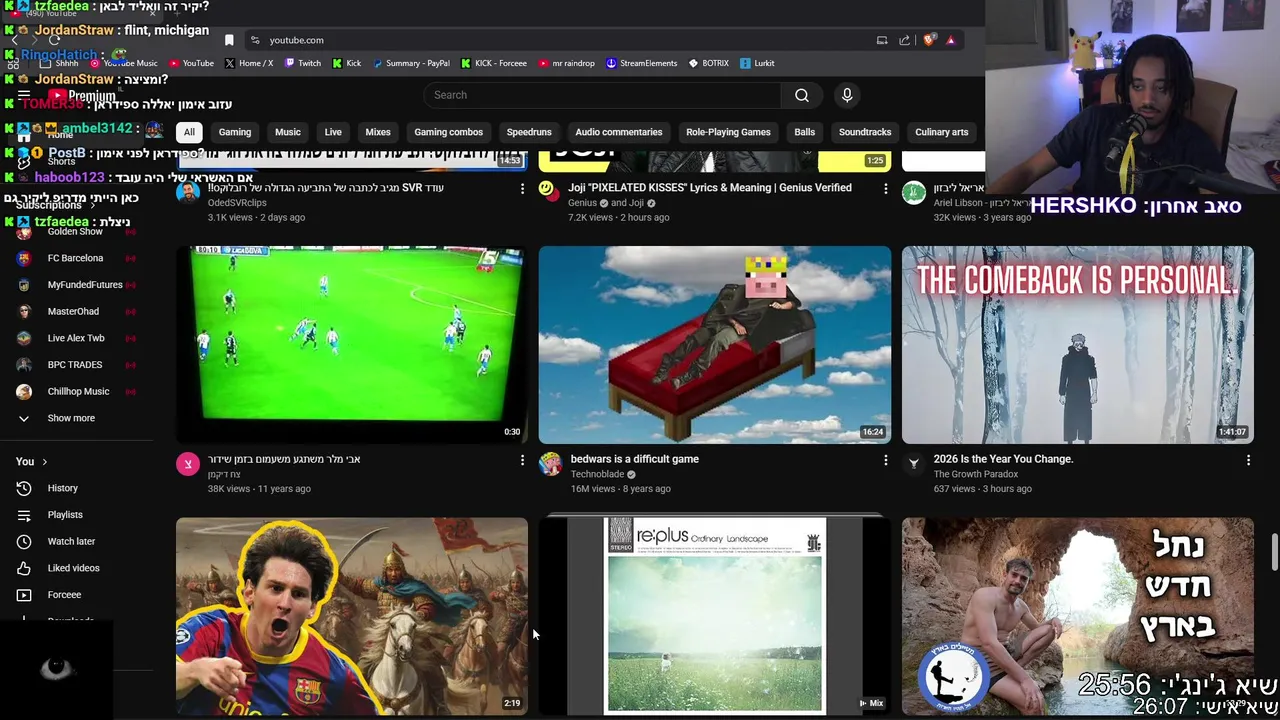Screen dimensions: 1280x720
Task: Open Playlists from the sidebar
Action: tap(65, 515)
